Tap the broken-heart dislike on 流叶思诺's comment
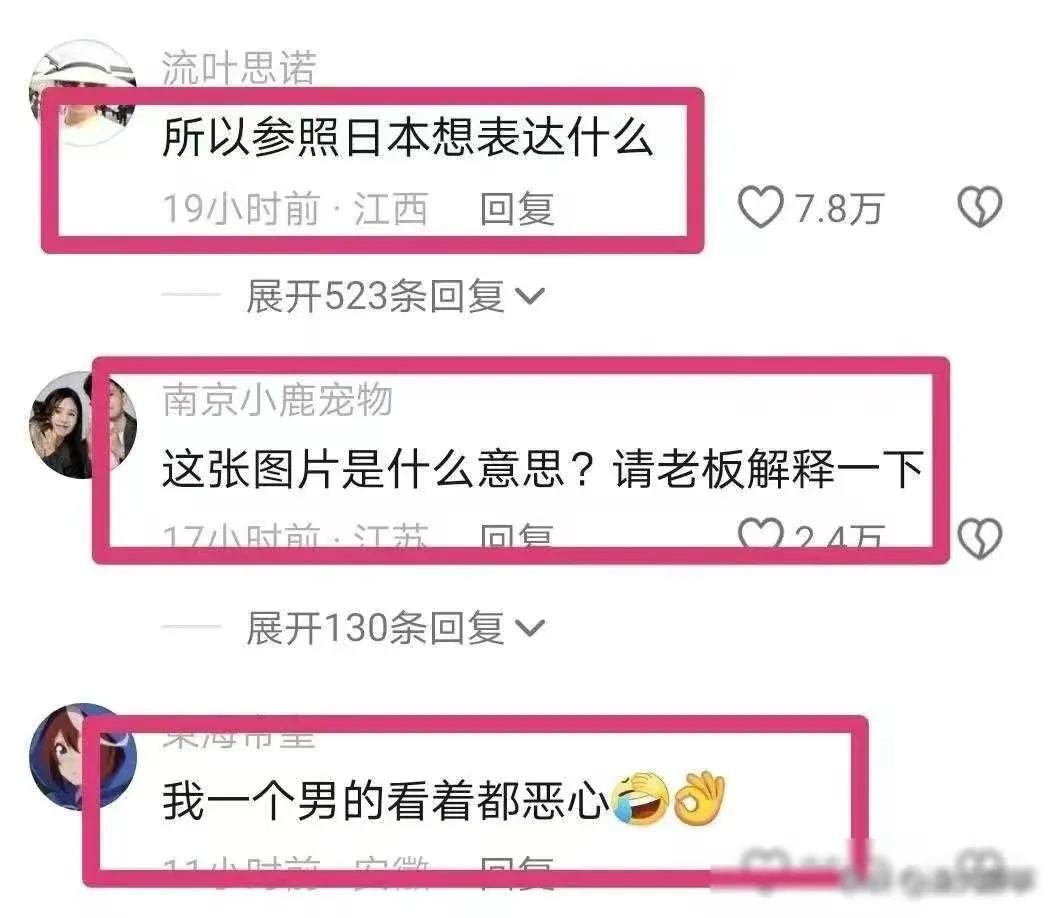The image size is (1060, 918). 980,207
